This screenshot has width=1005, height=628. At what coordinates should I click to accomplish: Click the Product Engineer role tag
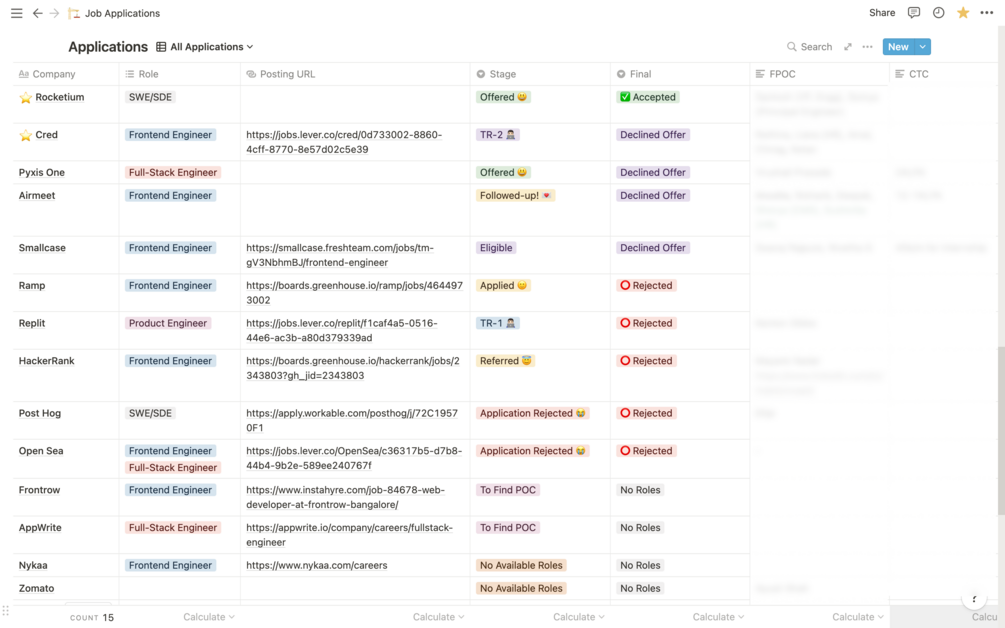pos(168,324)
